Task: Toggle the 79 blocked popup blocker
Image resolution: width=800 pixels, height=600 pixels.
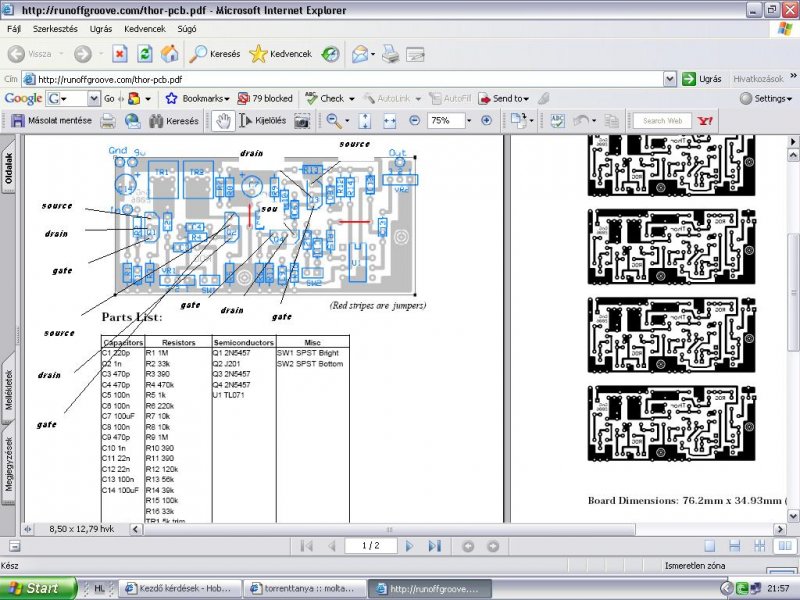Action: (265, 98)
